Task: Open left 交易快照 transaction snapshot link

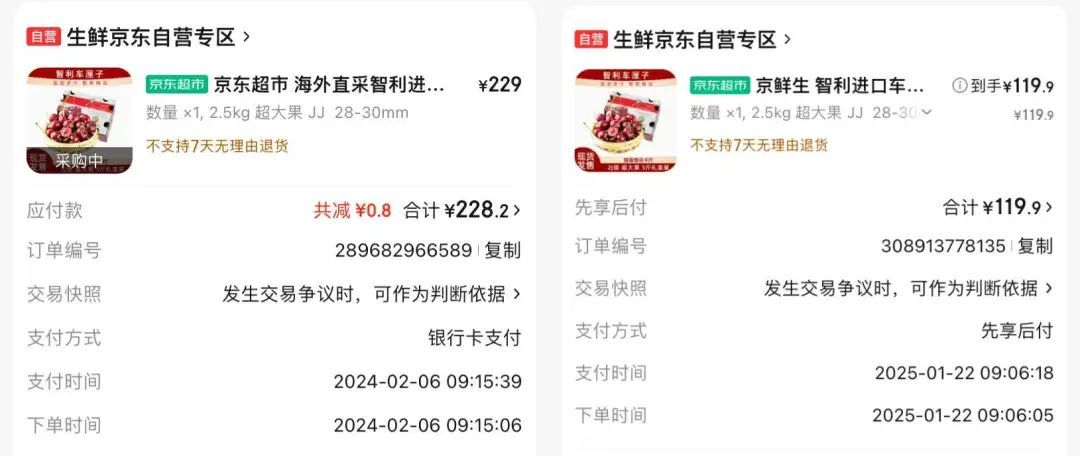Action: tap(371, 294)
